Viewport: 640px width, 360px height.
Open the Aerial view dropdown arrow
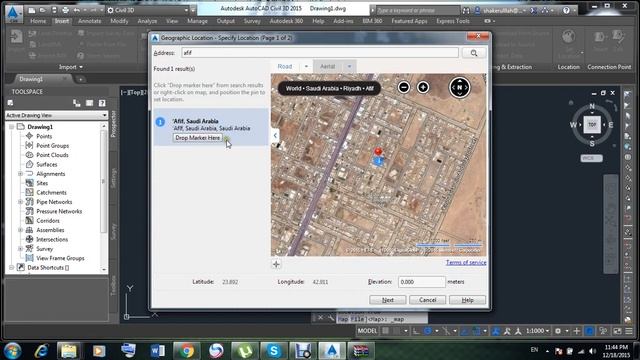pos(349,66)
